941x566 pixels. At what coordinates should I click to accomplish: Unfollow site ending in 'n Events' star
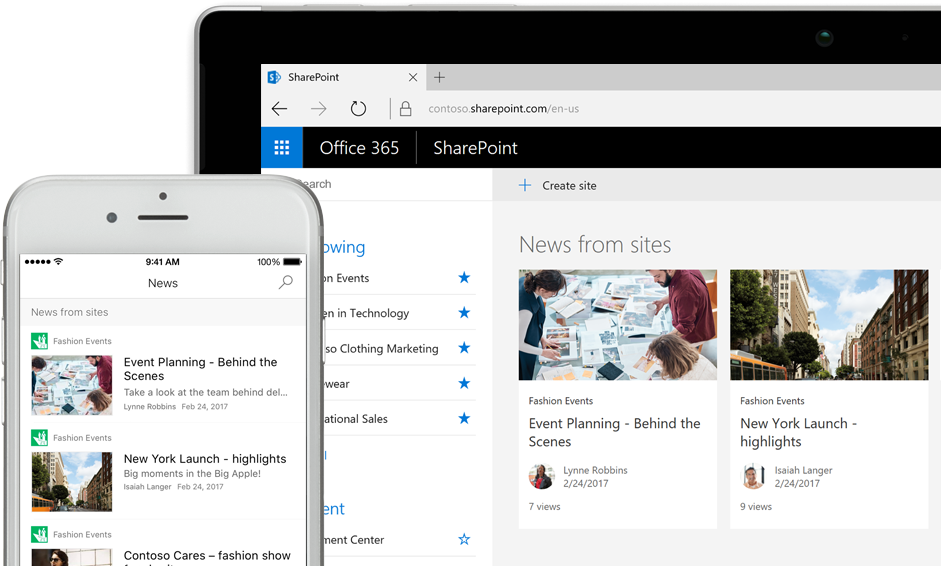tap(464, 277)
